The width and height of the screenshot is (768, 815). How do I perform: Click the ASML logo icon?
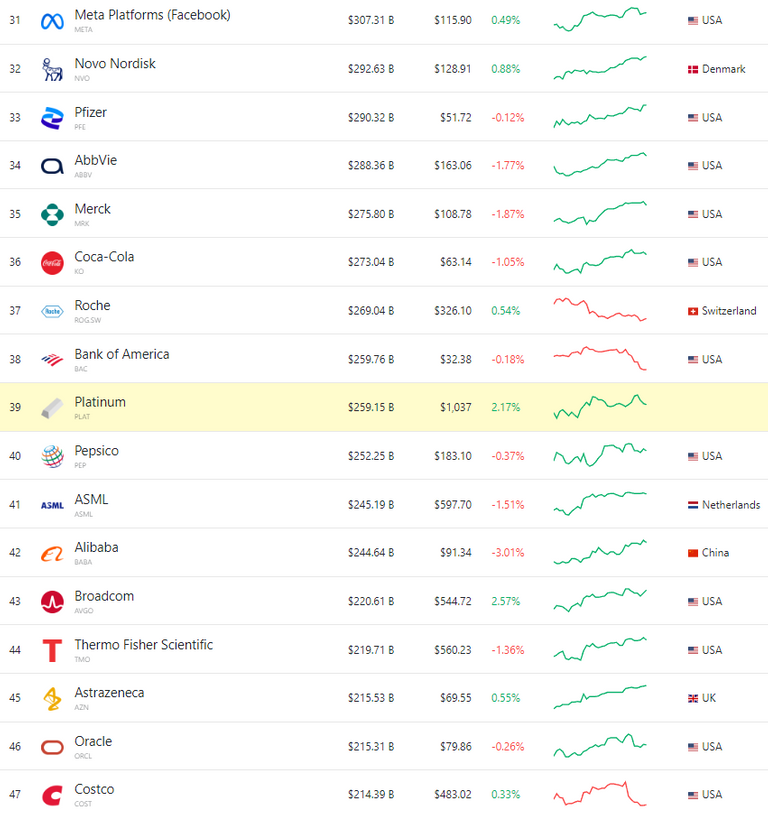click(x=52, y=505)
